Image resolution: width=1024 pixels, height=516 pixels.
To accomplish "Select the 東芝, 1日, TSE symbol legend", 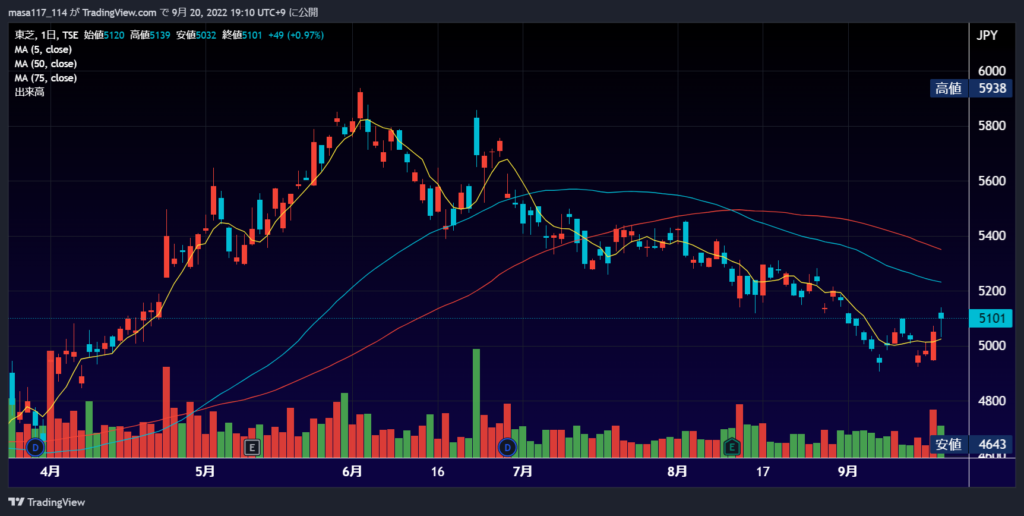I will 47,35.
